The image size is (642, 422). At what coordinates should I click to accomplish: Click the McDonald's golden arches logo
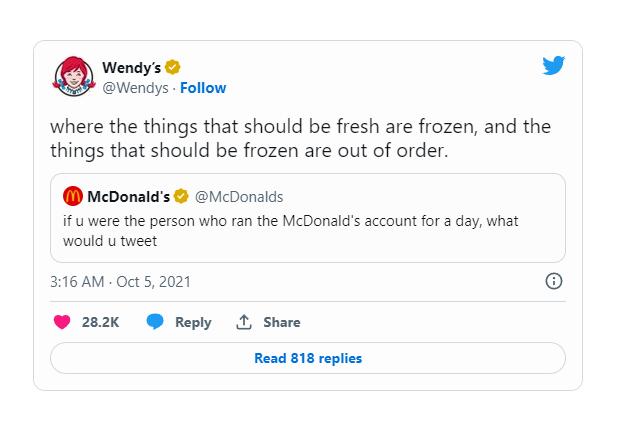(x=73, y=195)
